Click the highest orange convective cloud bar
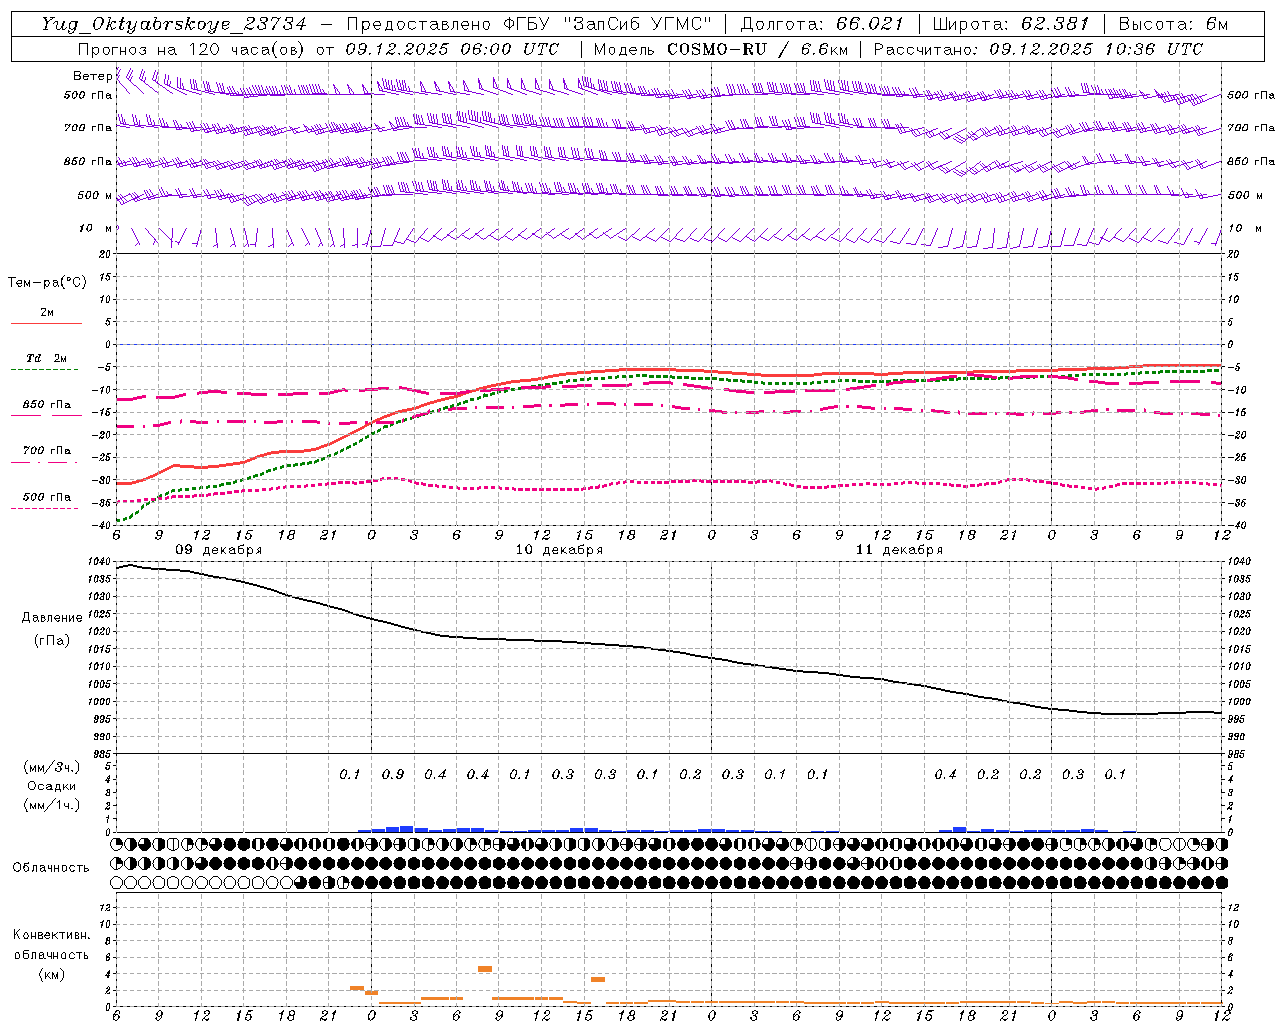This screenshot has height=1024, width=1280. pos(485,969)
